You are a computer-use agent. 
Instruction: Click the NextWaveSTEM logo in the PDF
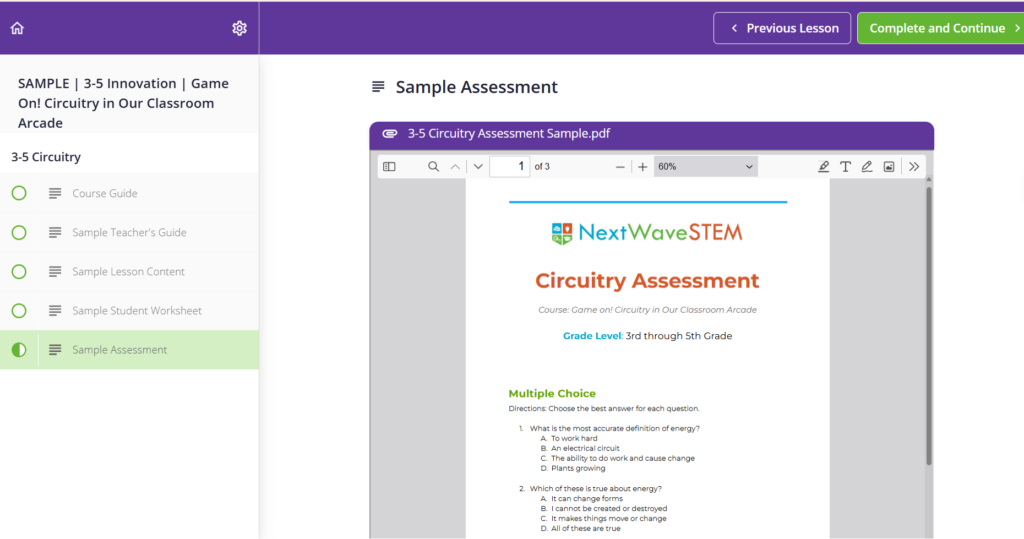(x=647, y=233)
